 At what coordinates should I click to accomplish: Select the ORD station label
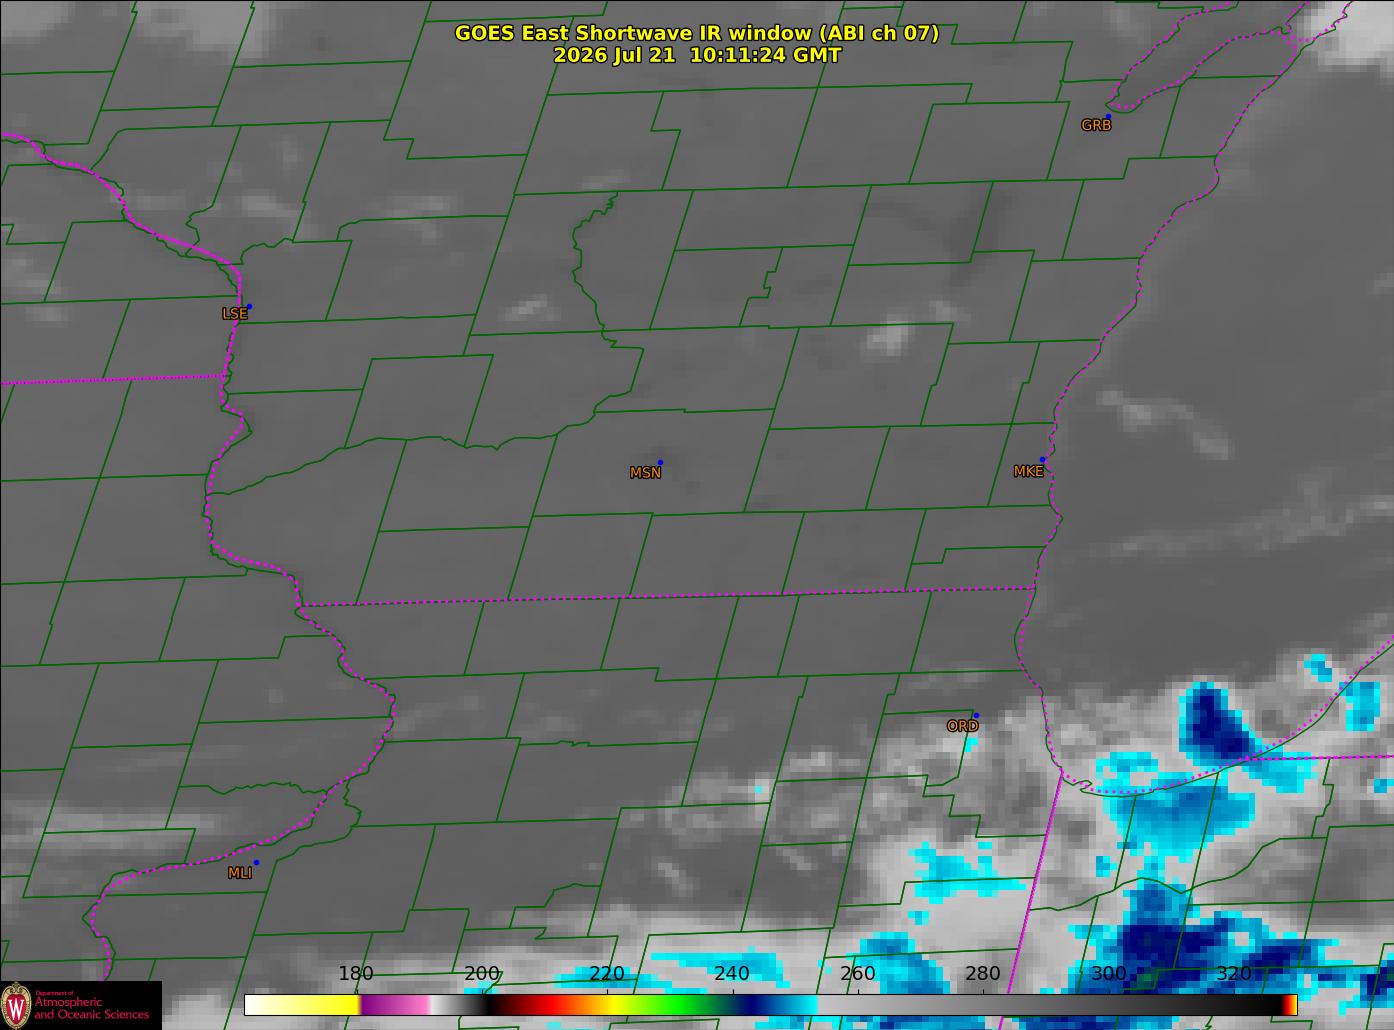click(x=962, y=727)
